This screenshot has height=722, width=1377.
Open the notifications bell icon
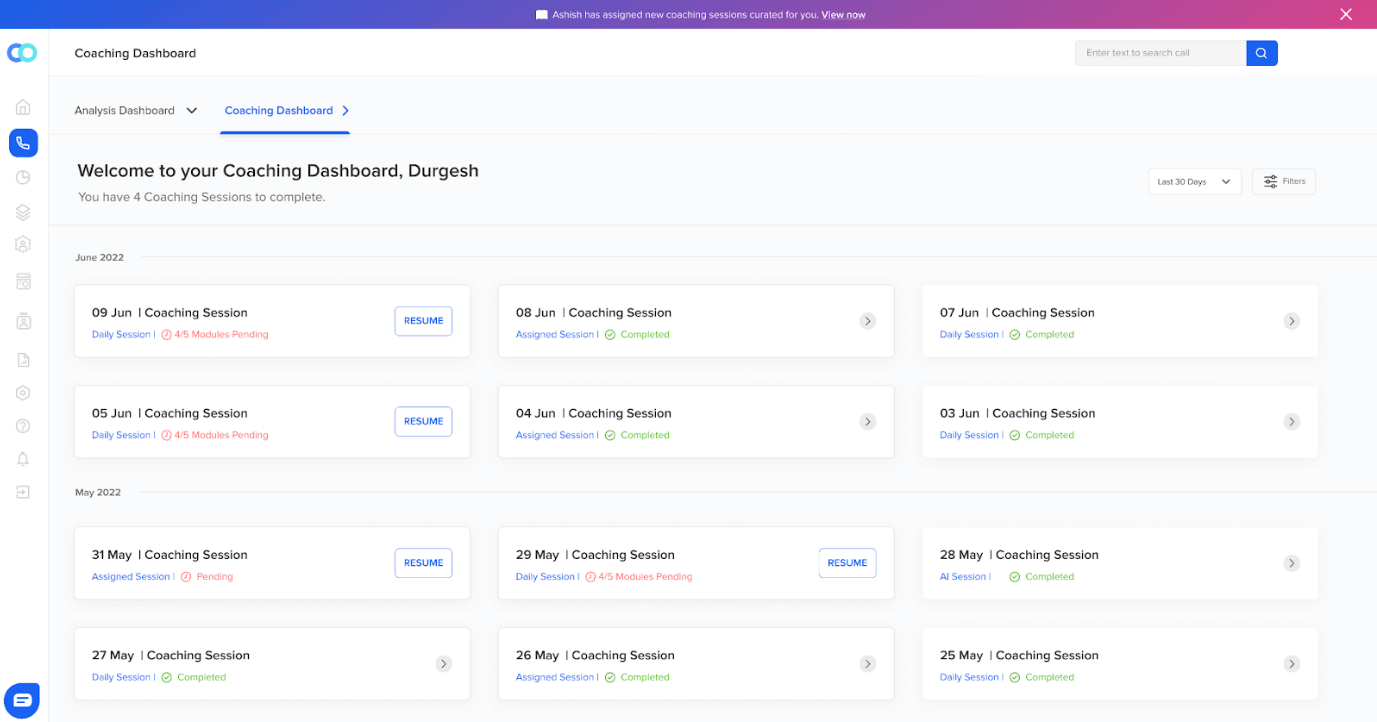click(x=23, y=458)
